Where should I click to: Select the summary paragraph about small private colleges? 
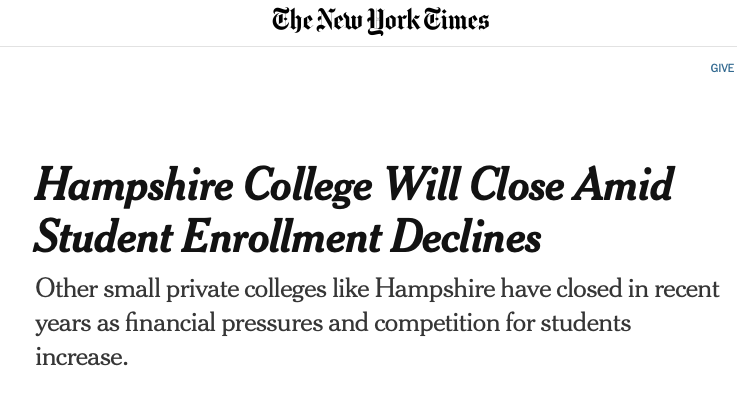(x=377, y=323)
